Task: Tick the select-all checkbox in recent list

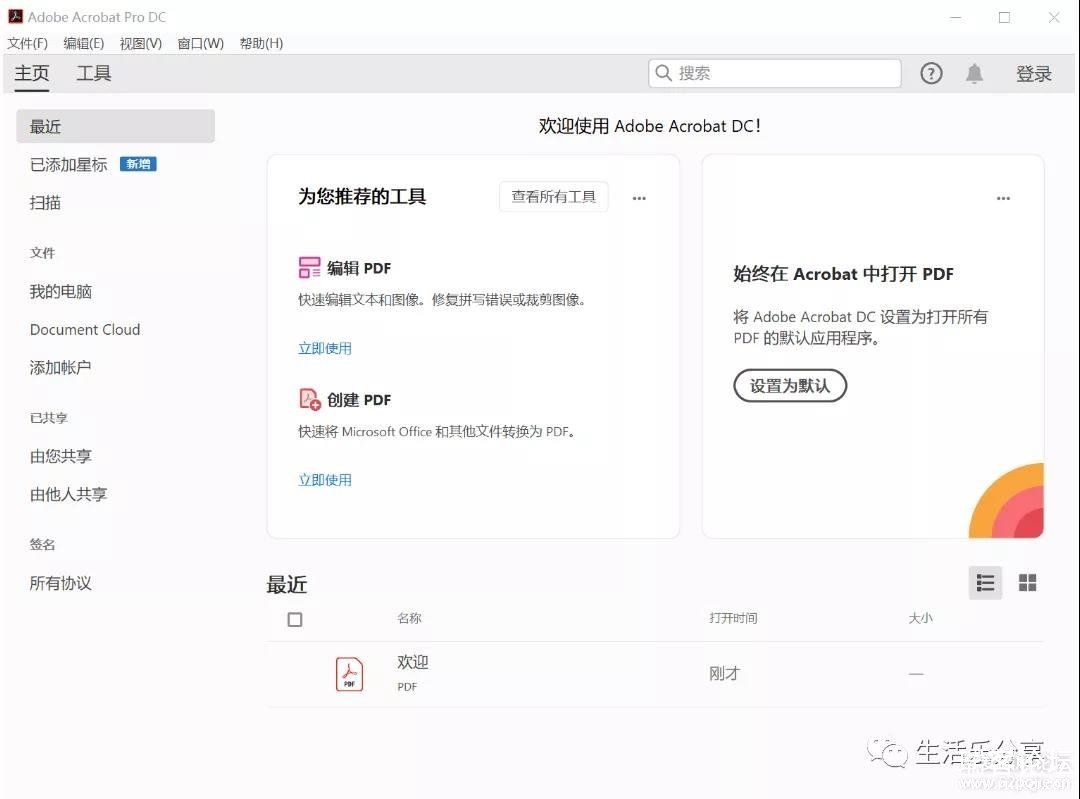Action: point(295,619)
